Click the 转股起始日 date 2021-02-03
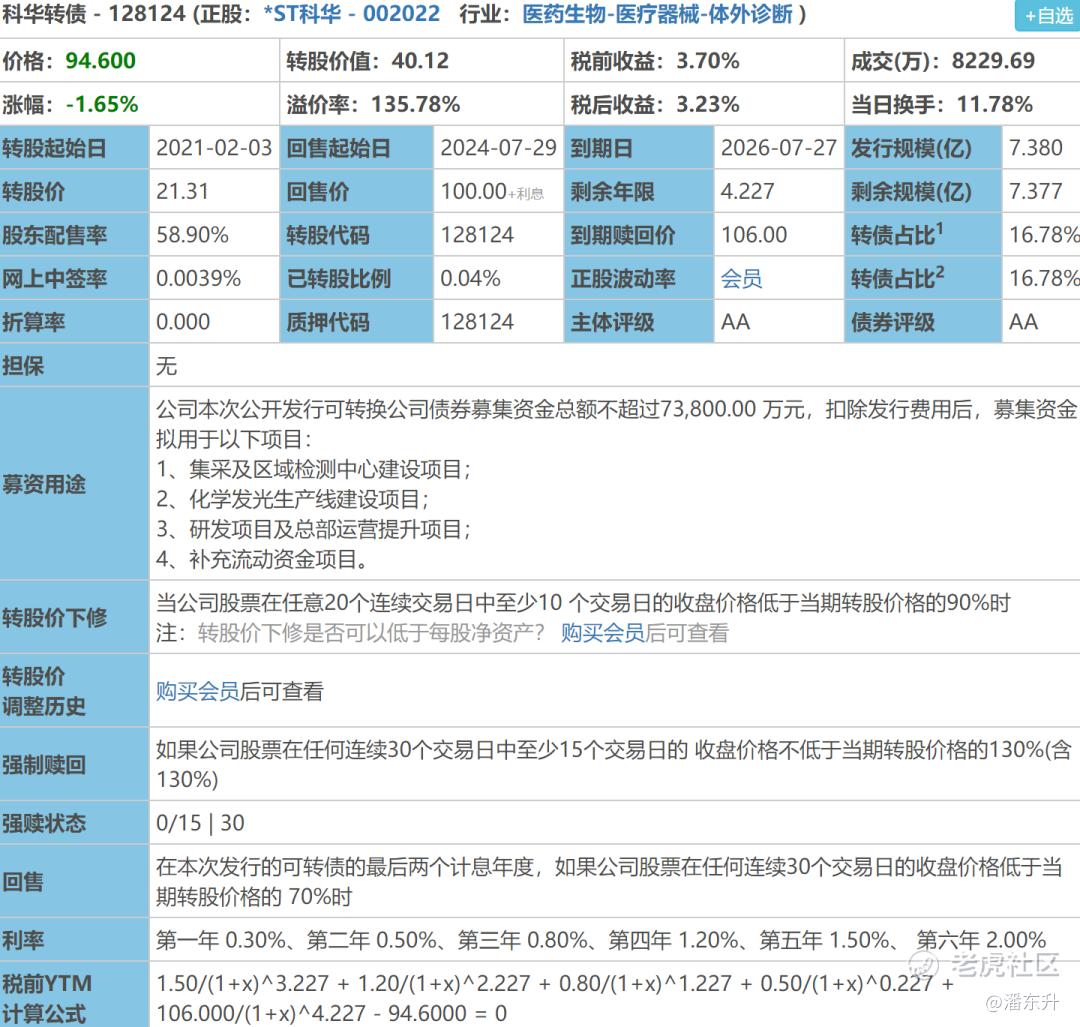The image size is (1080, 1027). click(x=214, y=147)
